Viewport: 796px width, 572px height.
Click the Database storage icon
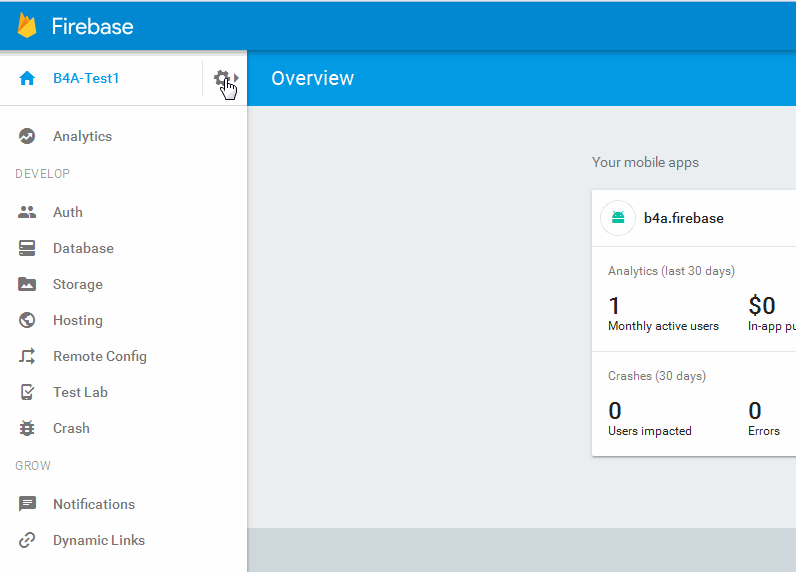tap(27, 248)
